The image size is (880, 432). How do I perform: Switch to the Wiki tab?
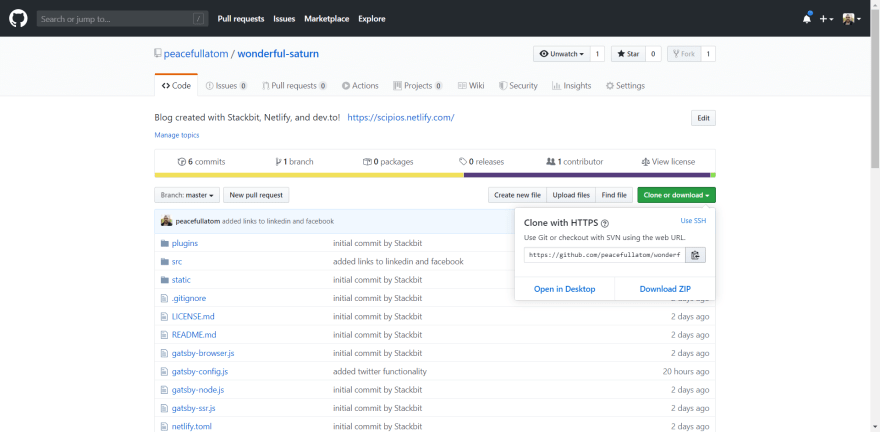click(471, 86)
